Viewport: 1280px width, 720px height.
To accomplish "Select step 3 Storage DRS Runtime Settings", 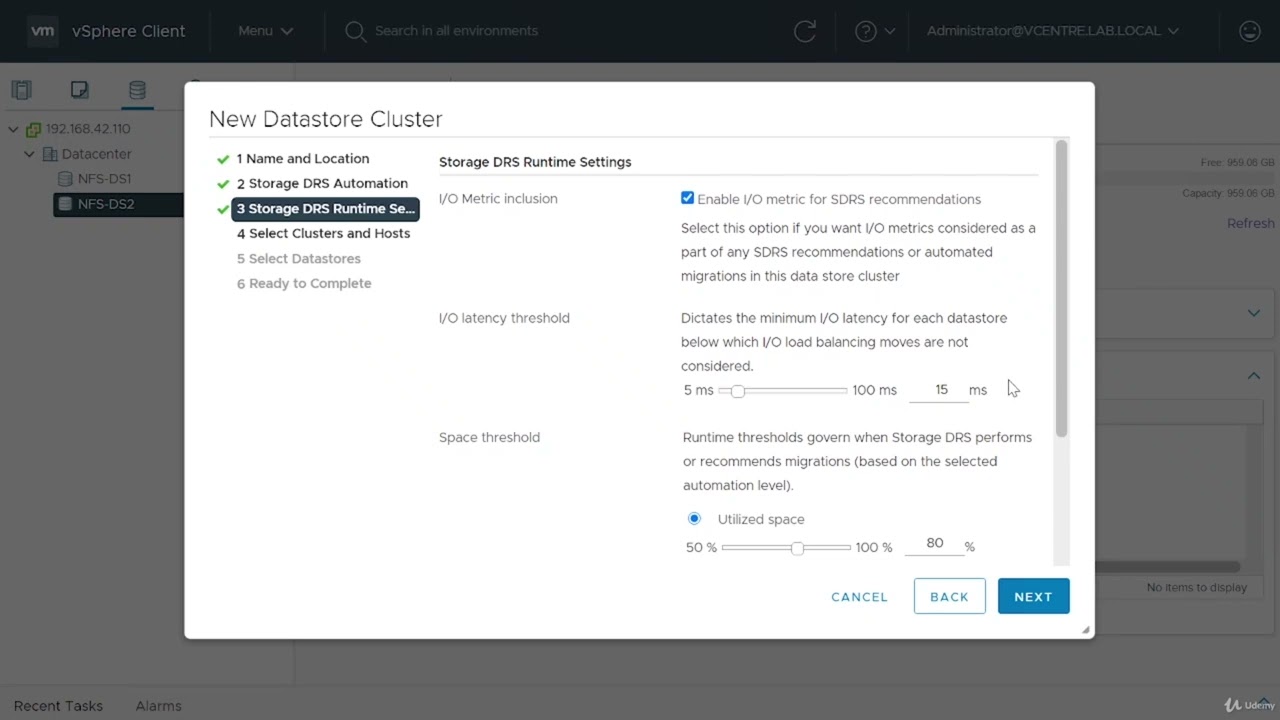I will tap(325, 209).
